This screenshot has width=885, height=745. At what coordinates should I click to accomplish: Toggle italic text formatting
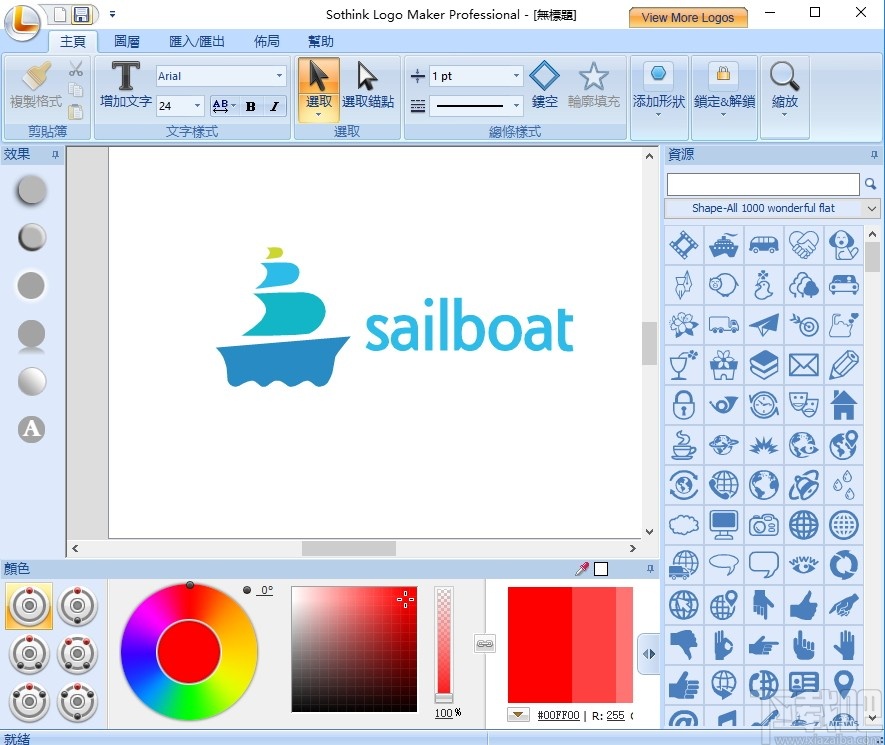coord(272,106)
